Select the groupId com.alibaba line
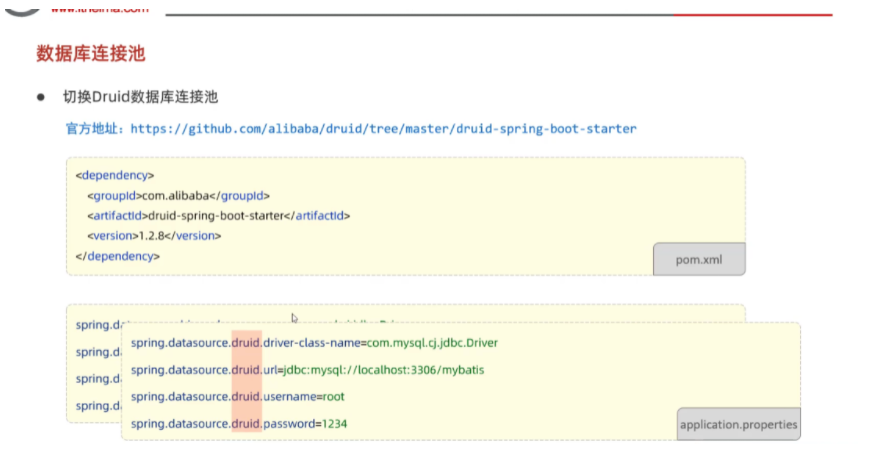Viewport: 890px width, 459px height. click(x=178, y=195)
